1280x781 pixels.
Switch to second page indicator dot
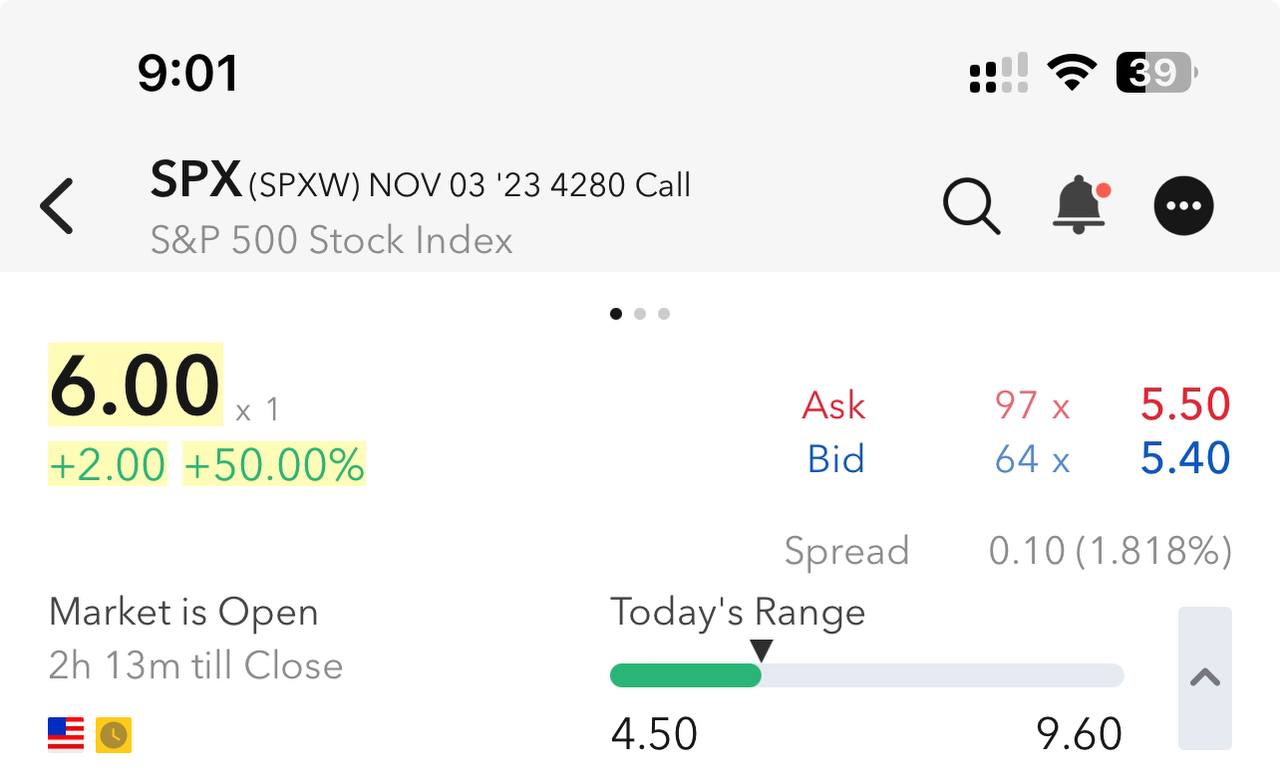click(x=640, y=314)
